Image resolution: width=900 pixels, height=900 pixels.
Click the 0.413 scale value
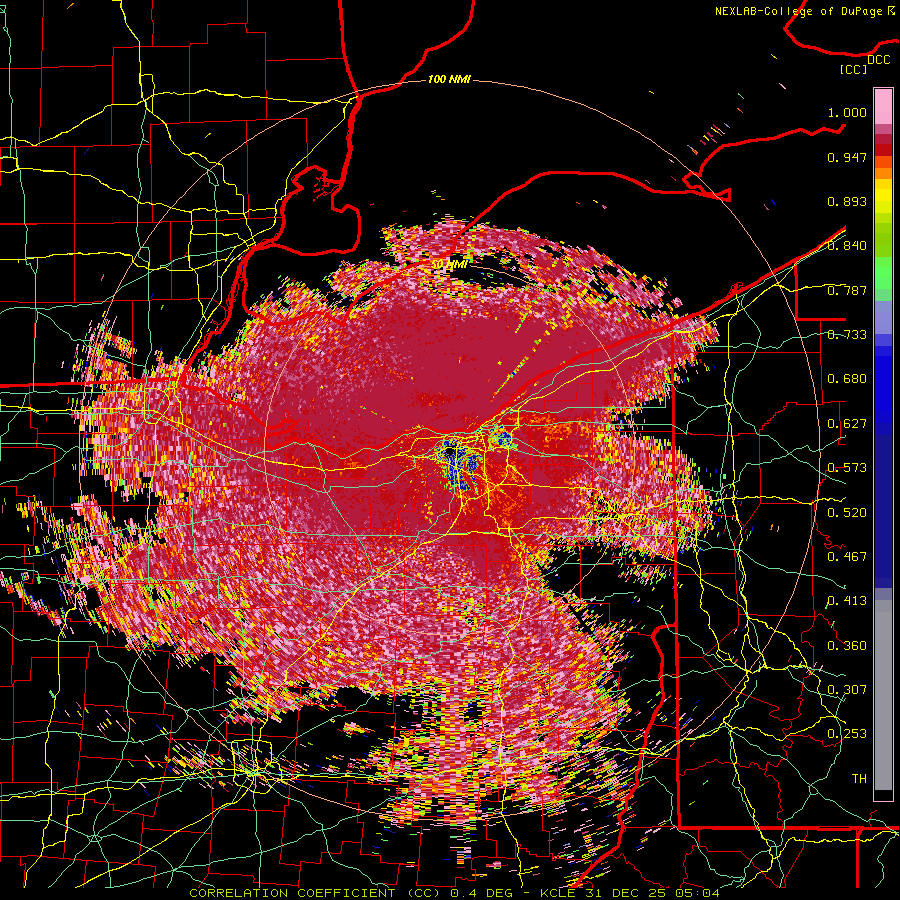847,601
